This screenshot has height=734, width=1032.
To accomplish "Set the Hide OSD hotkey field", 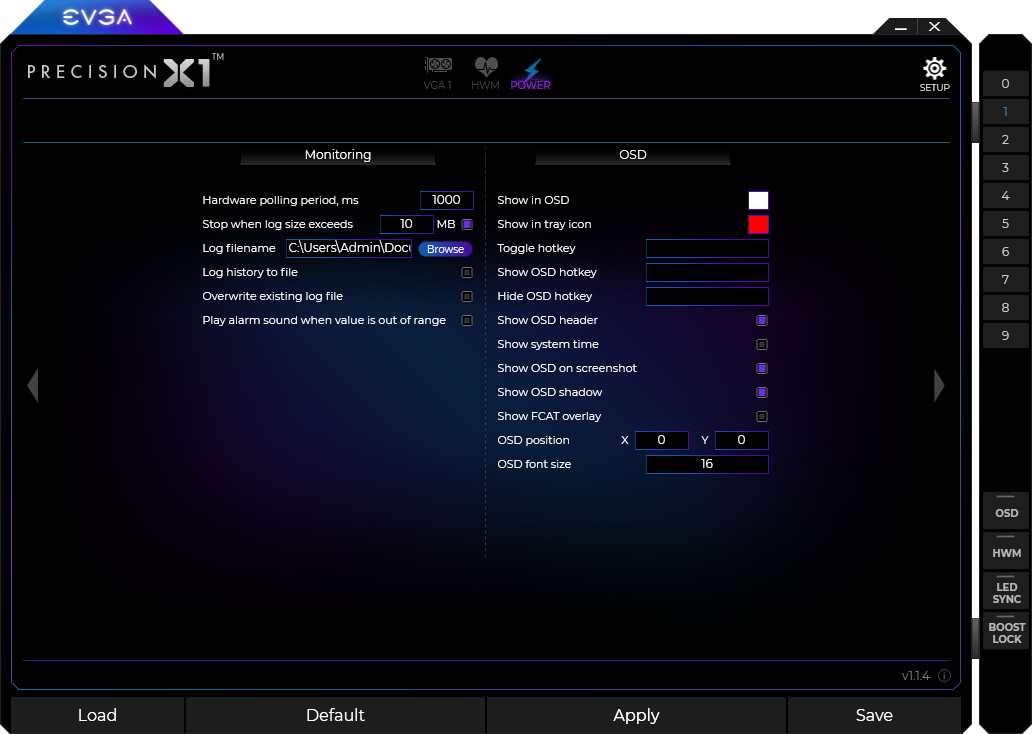I will point(708,296).
